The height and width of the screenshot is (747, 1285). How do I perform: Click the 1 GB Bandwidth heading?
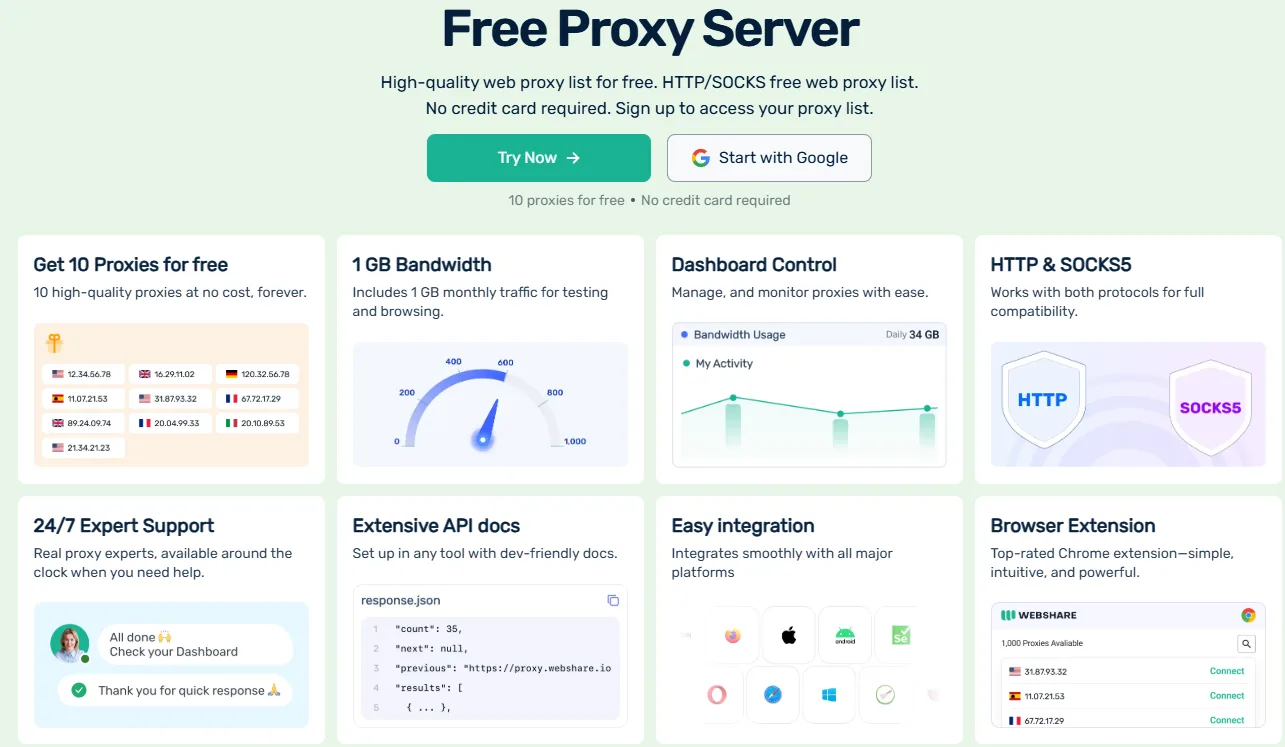(x=422, y=265)
